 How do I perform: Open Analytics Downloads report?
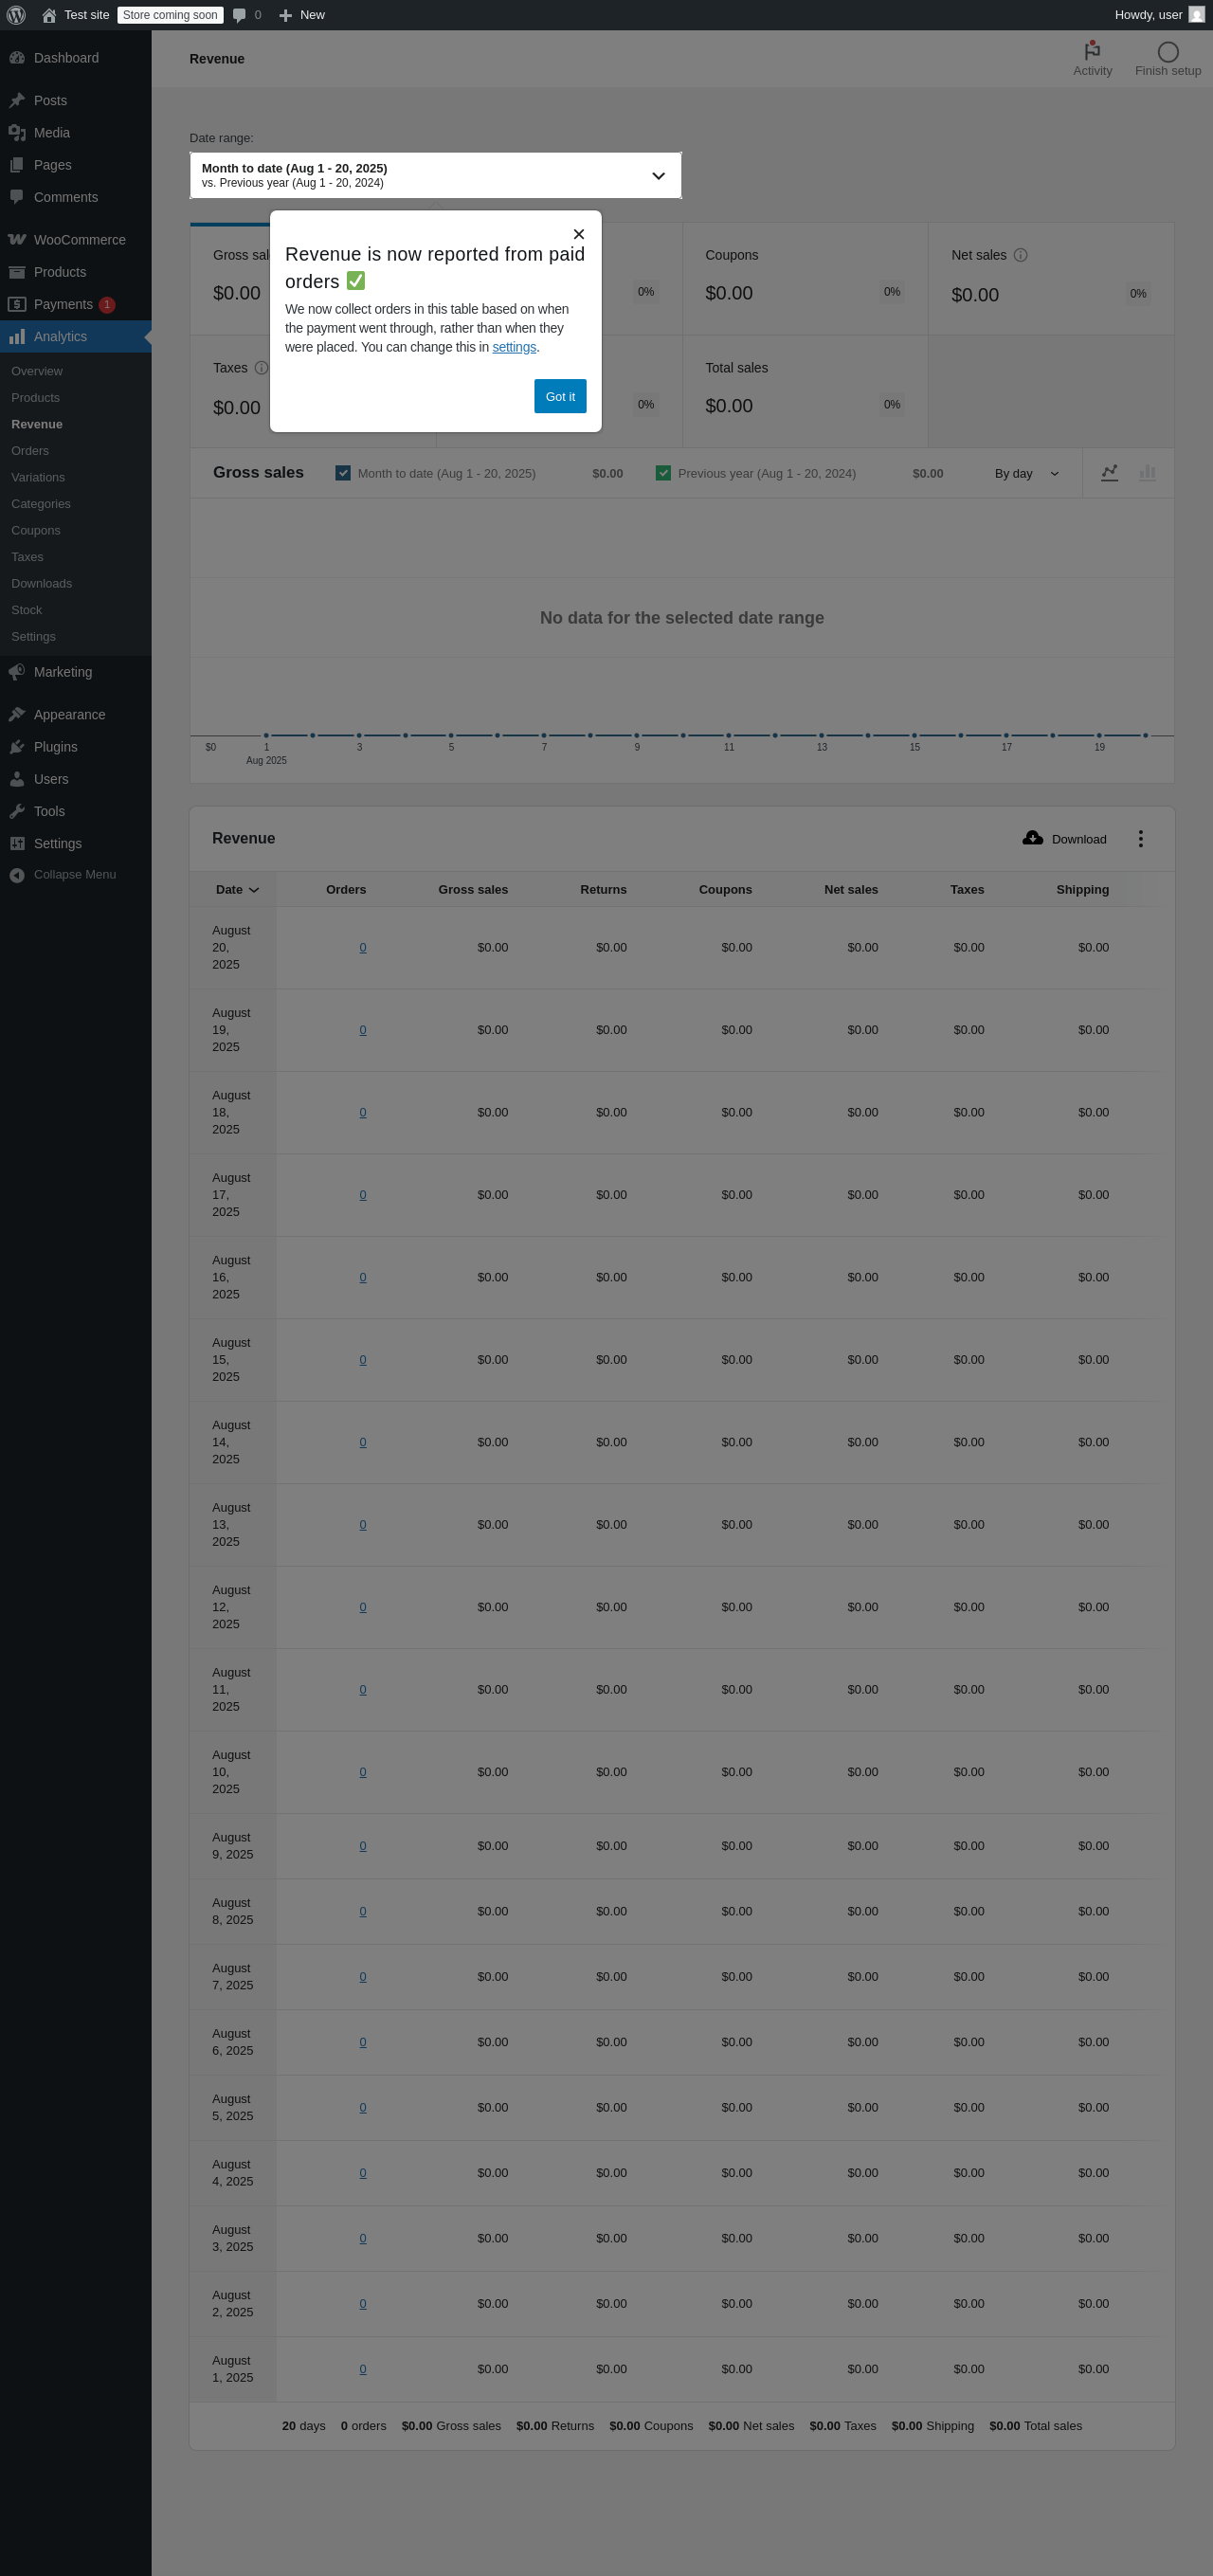point(42,583)
